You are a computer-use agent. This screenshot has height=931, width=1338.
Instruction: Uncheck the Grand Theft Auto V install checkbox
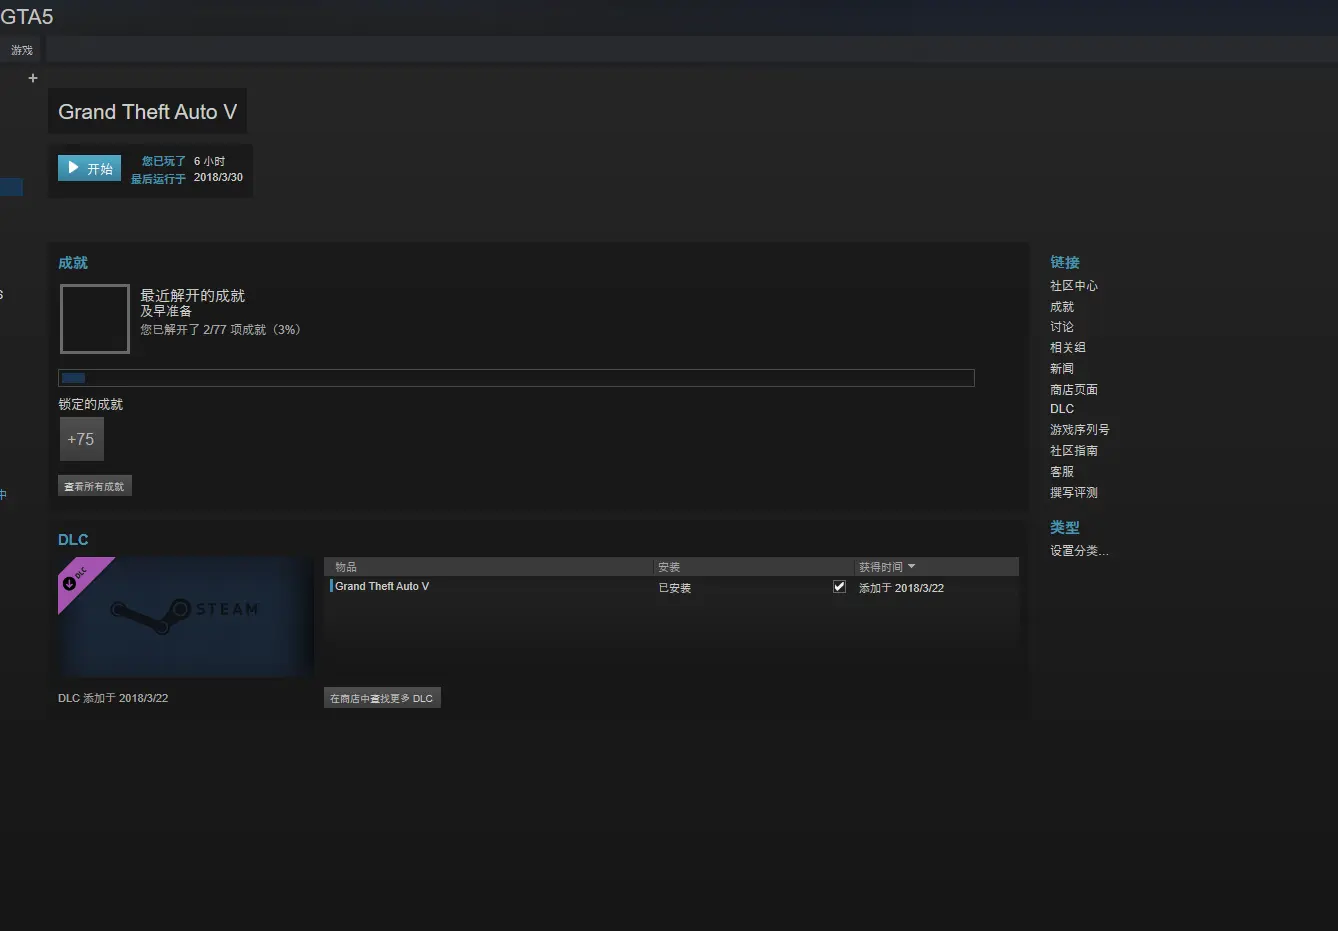(839, 587)
